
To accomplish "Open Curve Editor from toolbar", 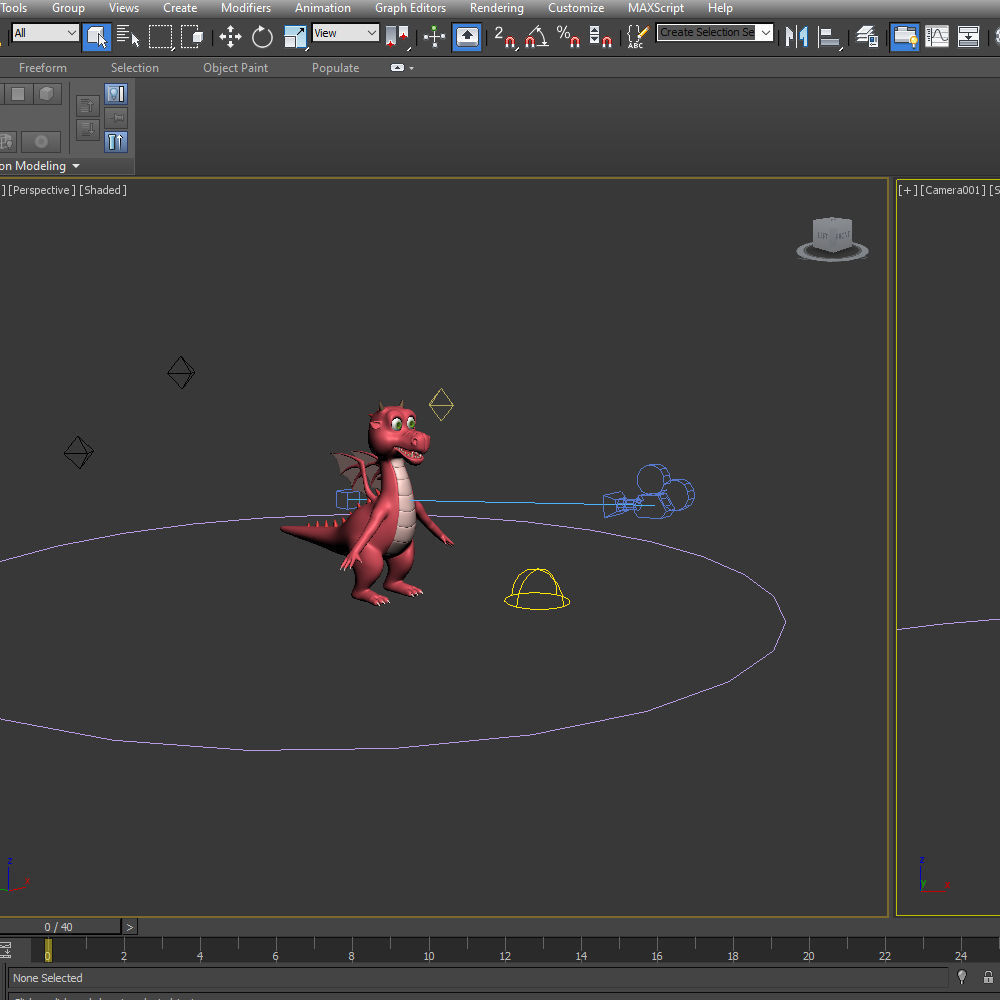I will click(937, 36).
